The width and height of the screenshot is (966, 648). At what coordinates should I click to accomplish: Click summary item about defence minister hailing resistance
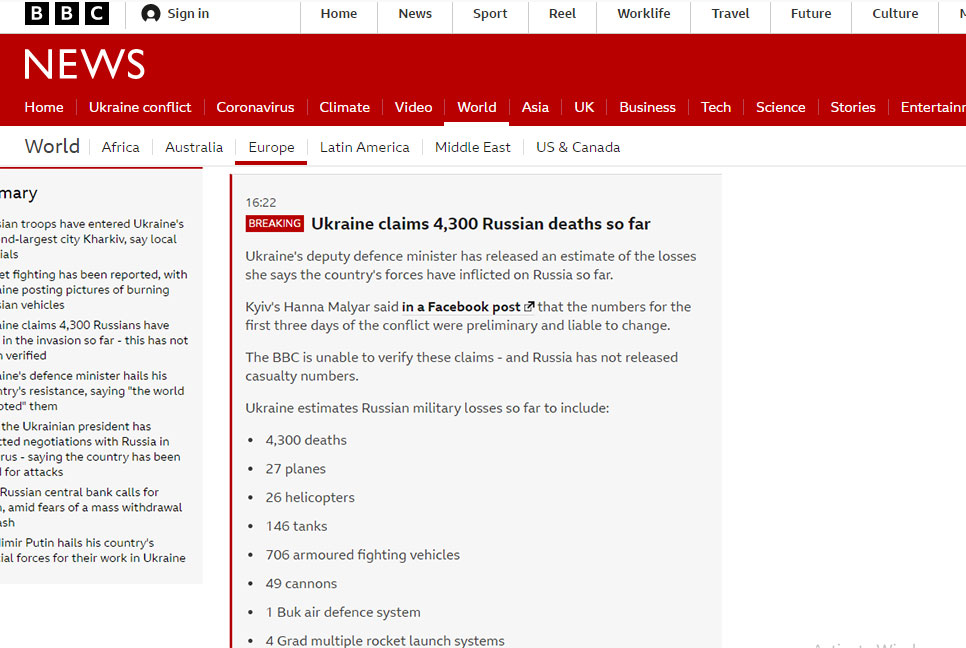click(x=92, y=391)
